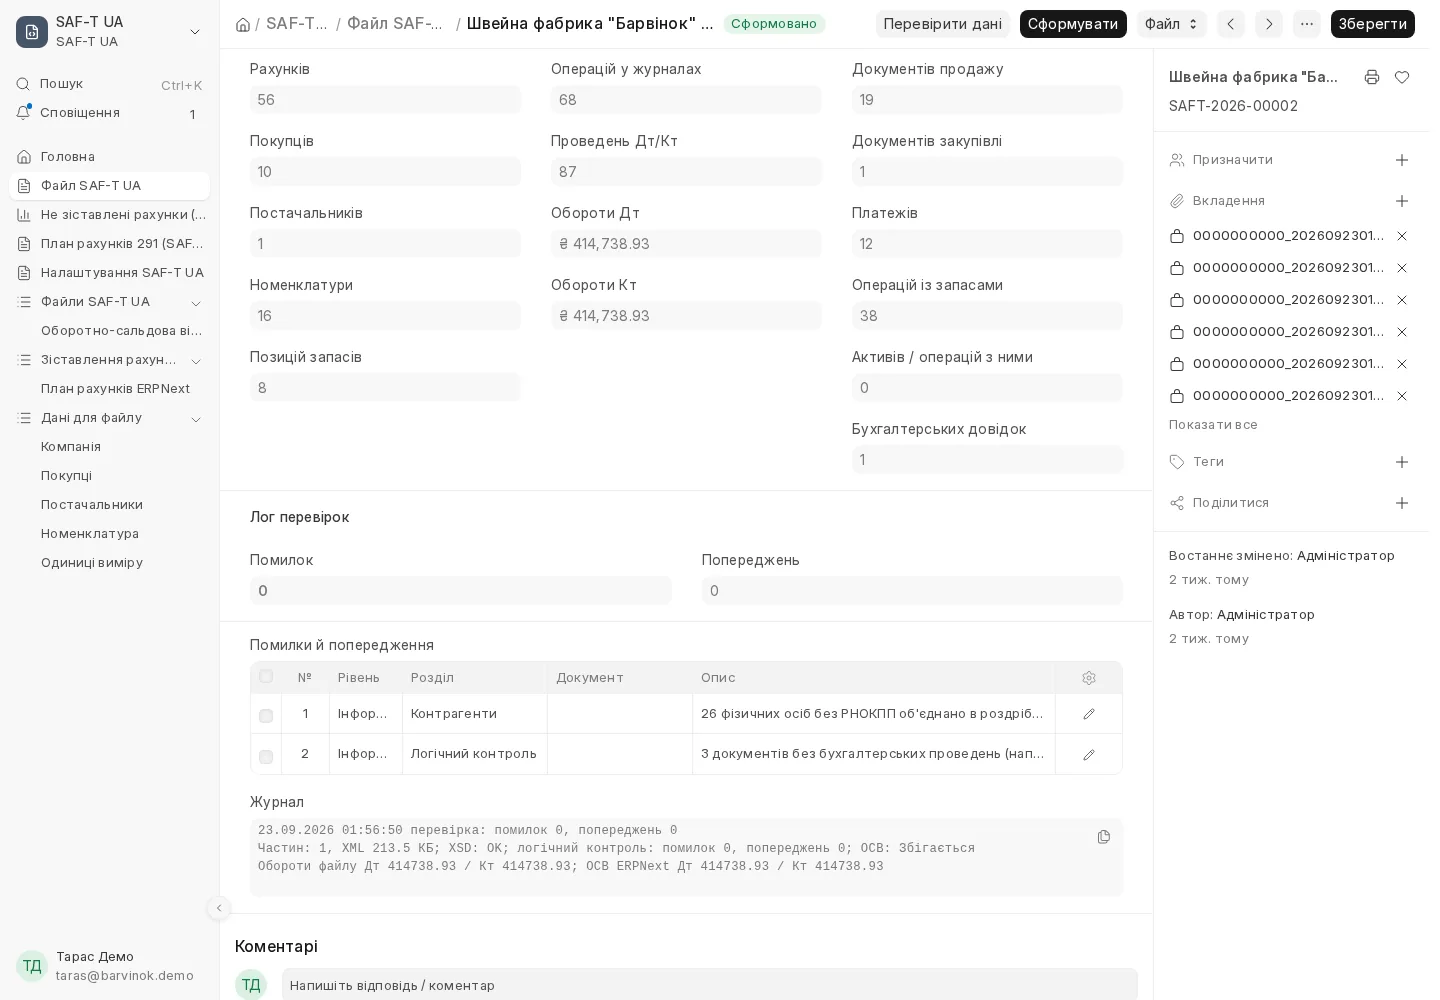This screenshot has height=1000, width=1440.
Task: Remove the first attachment 0000000000_2026092301
Action: pyautogui.click(x=1402, y=236)
